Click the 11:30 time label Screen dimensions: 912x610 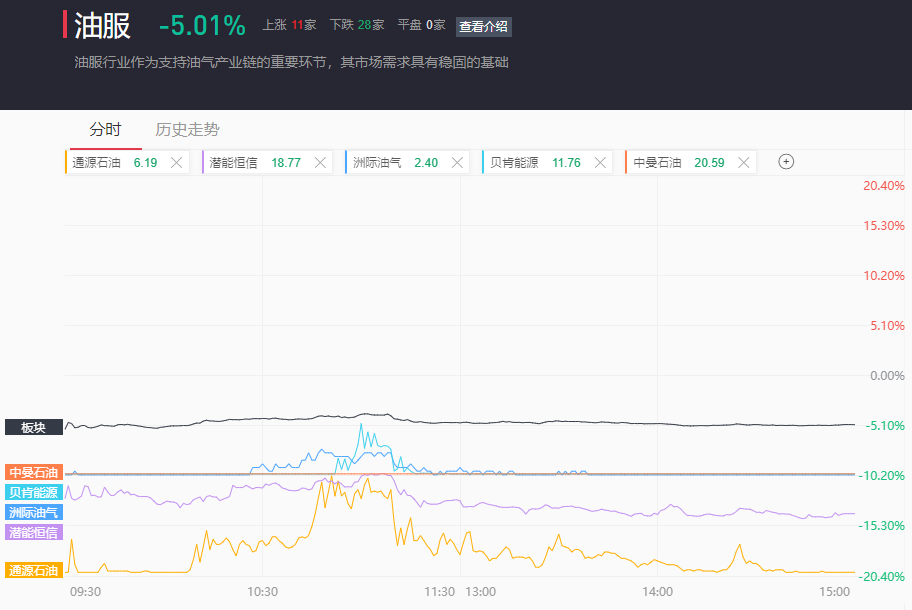coord(439,592)
